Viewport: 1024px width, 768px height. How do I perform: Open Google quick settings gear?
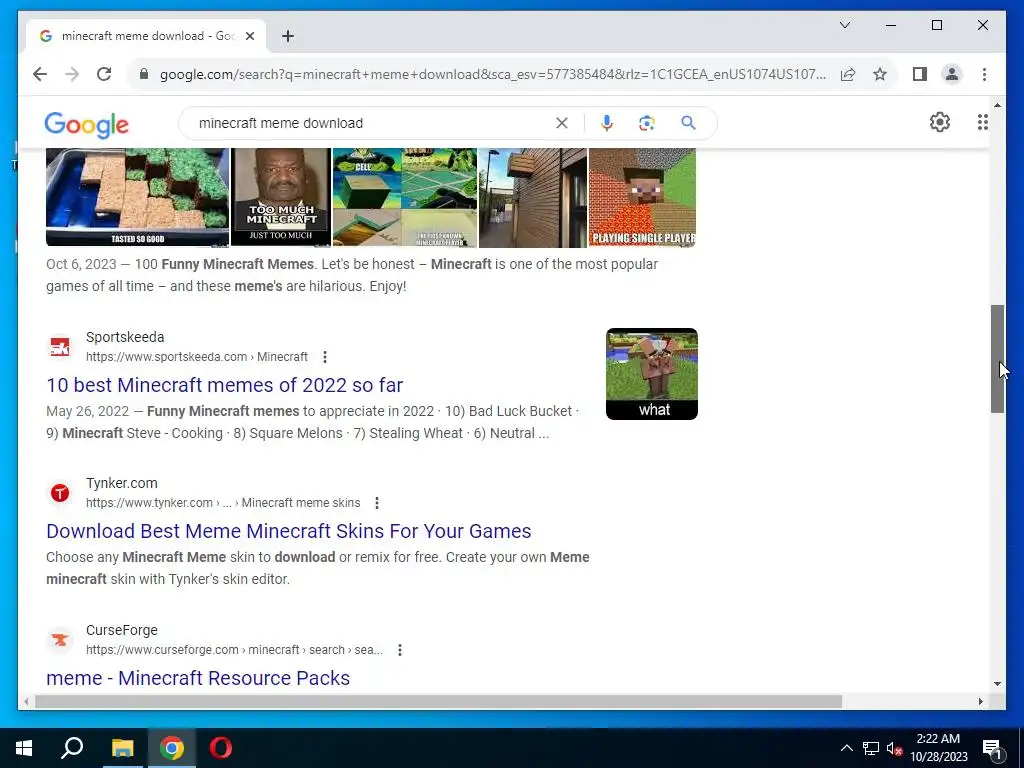click(939, 122)
